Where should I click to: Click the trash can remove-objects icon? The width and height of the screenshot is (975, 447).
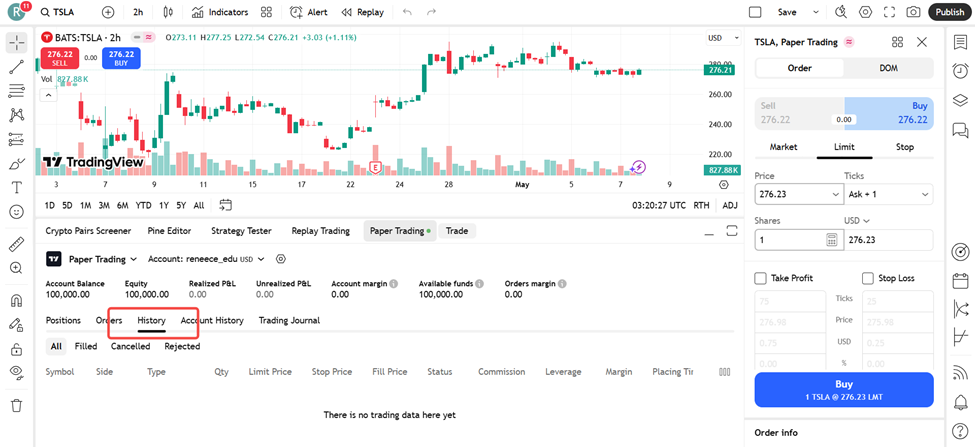[16, 405]
